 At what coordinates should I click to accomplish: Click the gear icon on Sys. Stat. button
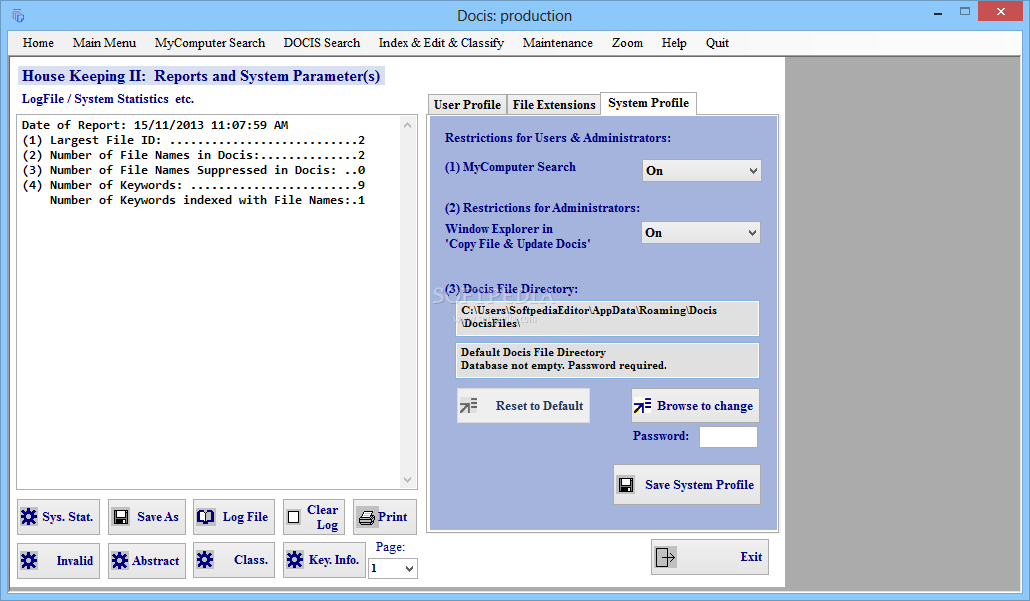point(29,517)
